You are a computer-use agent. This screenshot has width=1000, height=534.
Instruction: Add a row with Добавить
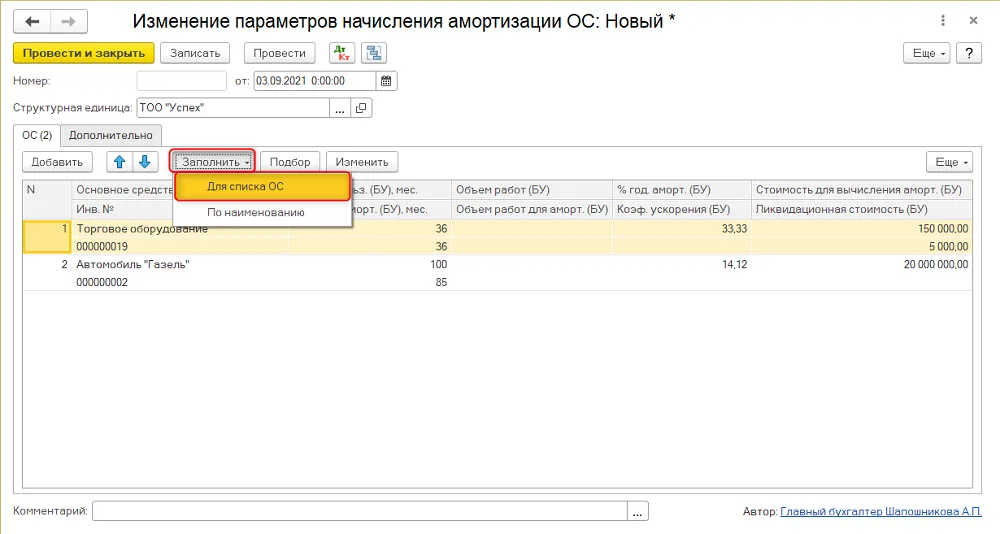[57, 162]
